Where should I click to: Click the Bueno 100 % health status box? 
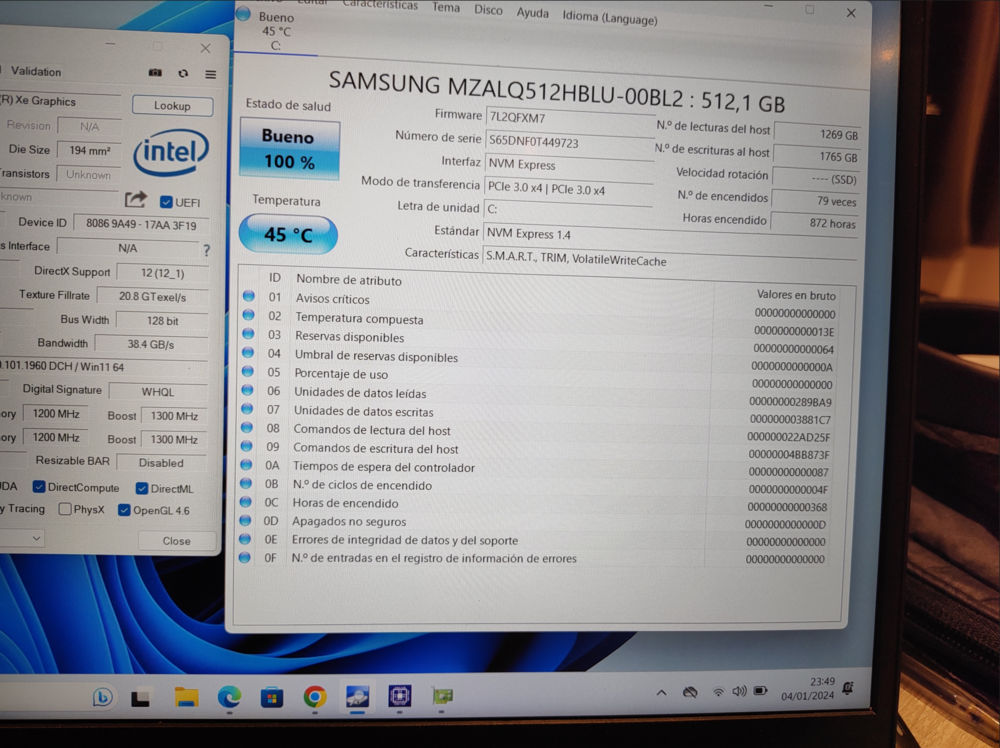(x=289, y=149)
